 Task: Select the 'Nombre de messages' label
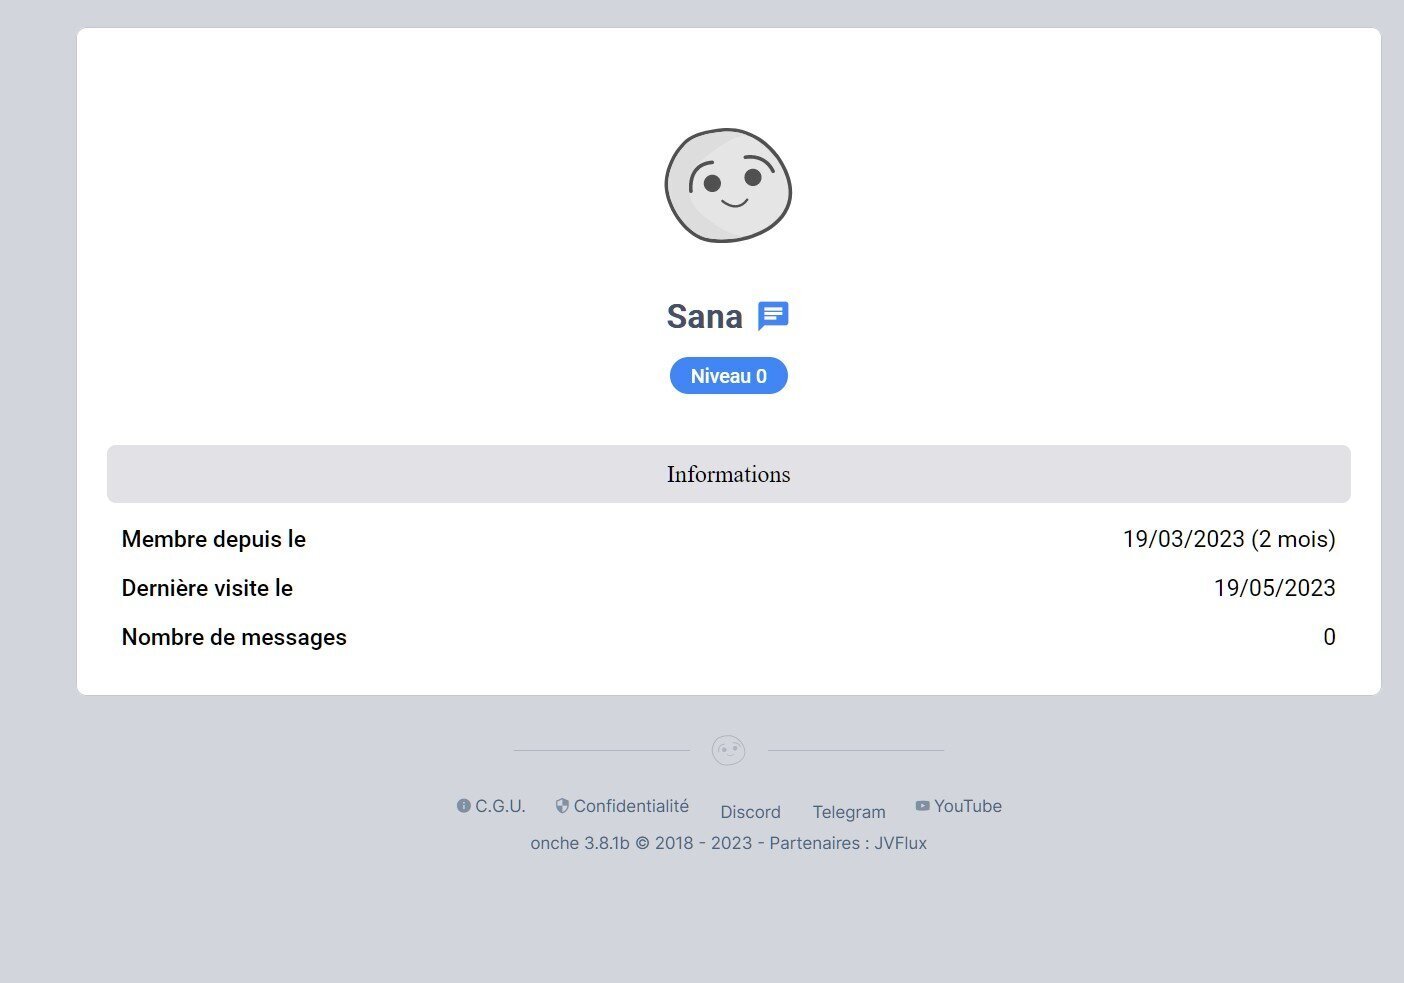[x=234, y=637]
